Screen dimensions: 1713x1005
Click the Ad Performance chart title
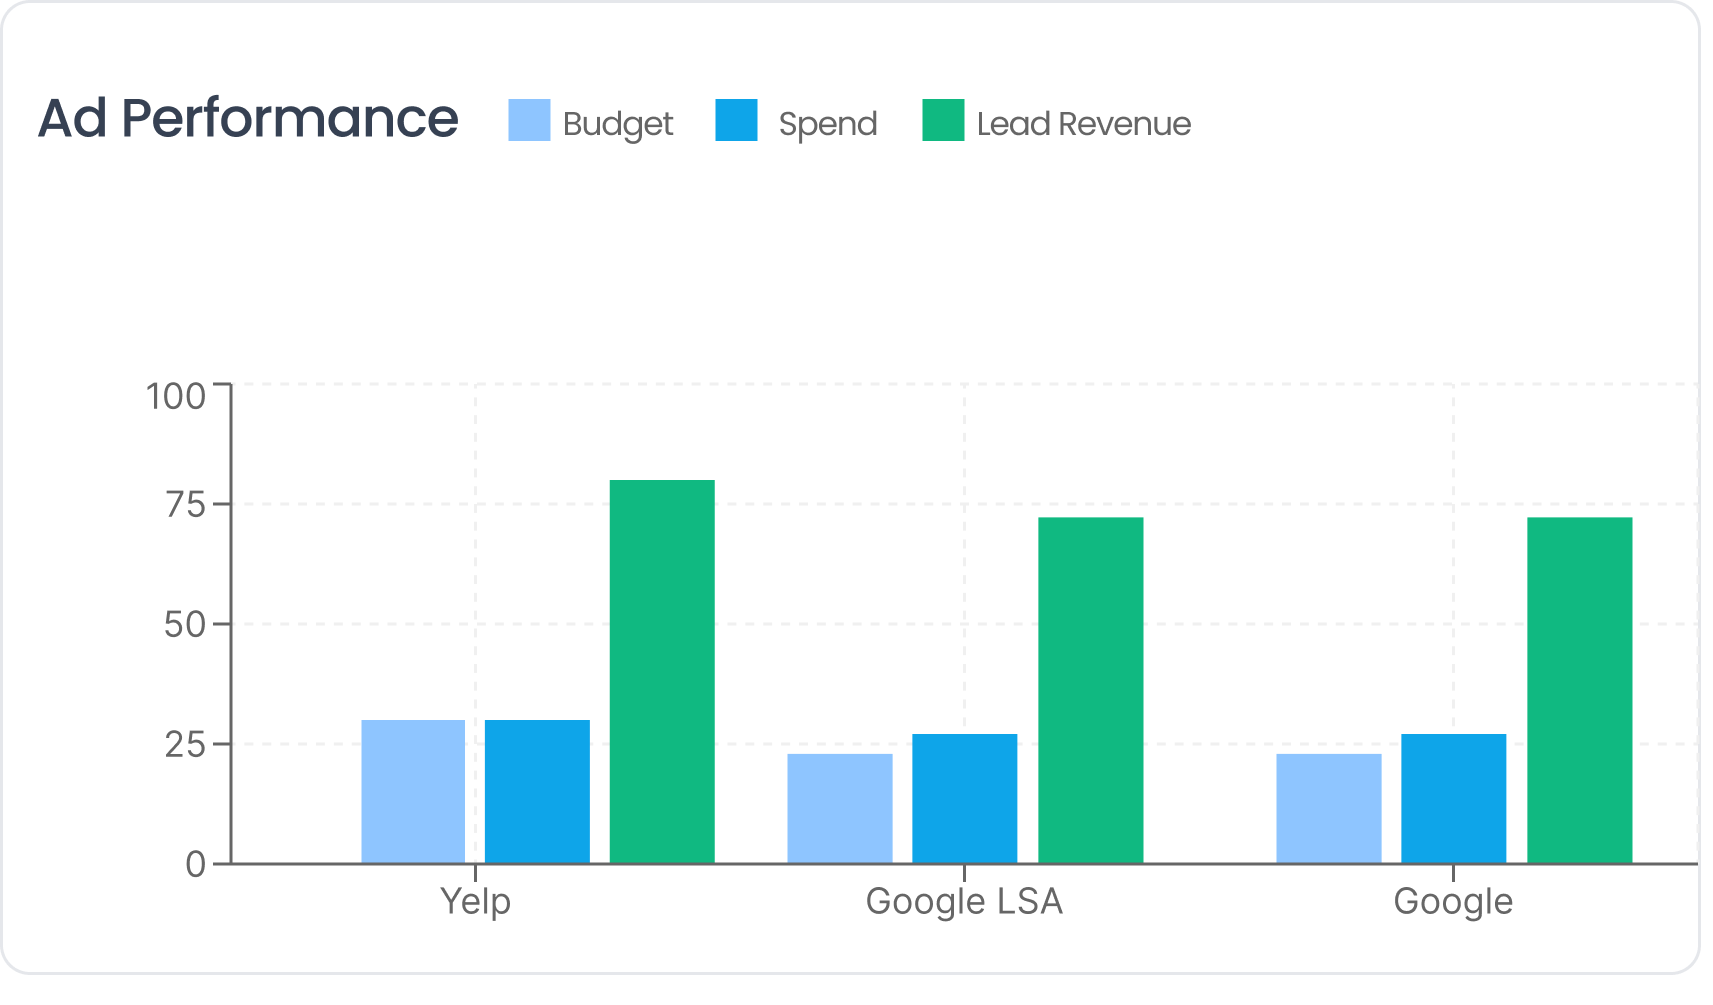(248, 118)
